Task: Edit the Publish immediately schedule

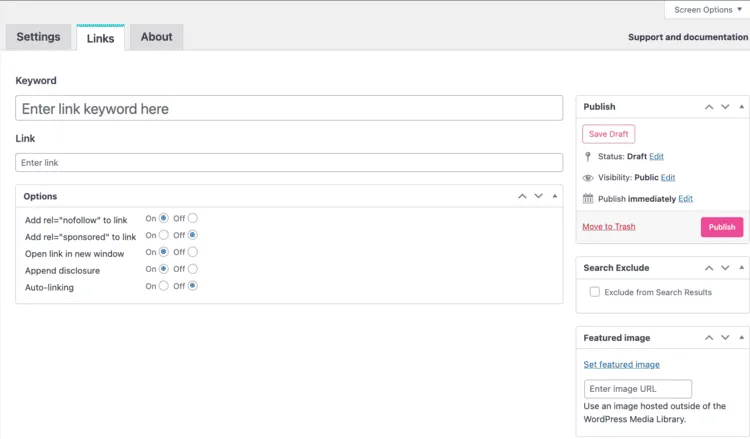Action: pos(685,198)
